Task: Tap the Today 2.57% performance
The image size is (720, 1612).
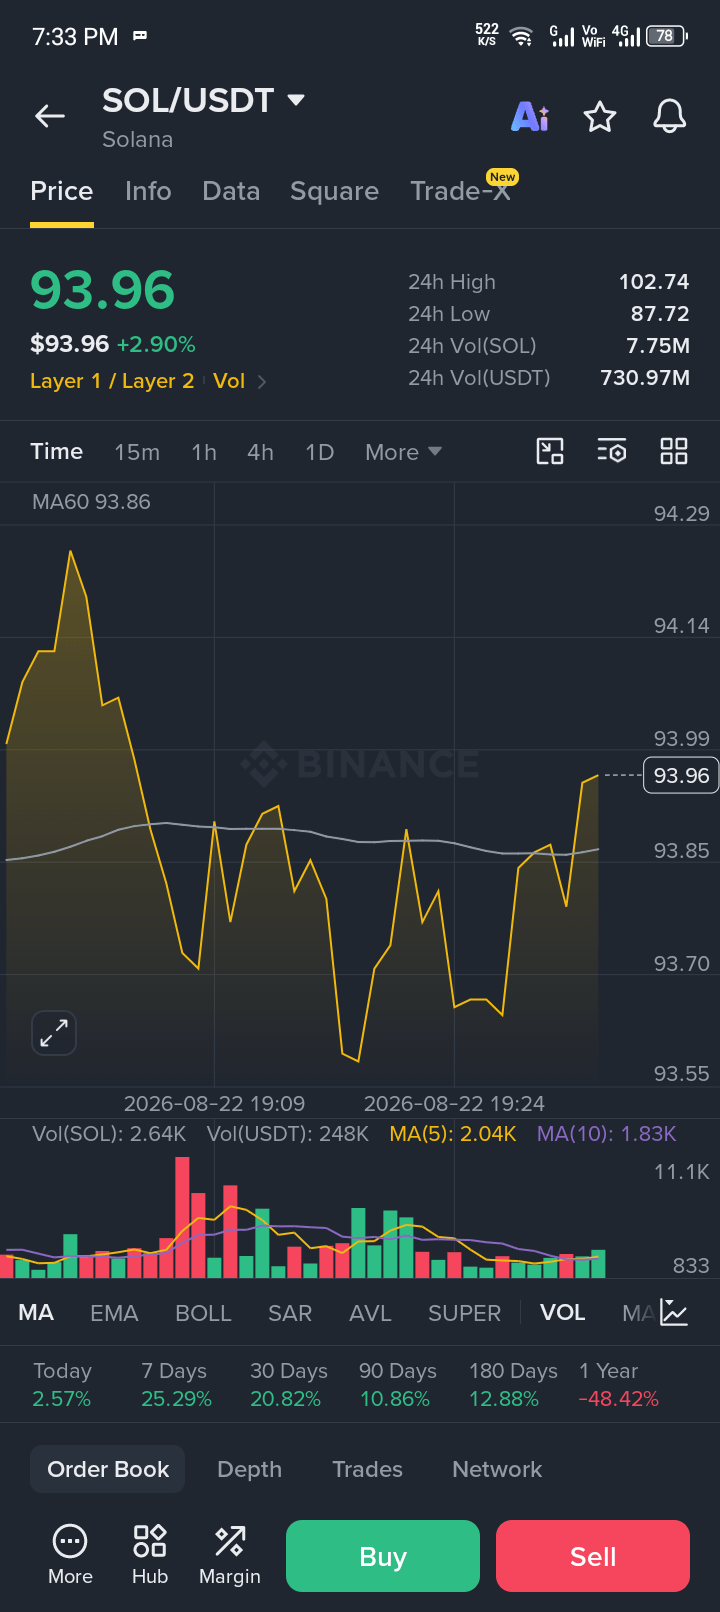Action: tap(62, 1384)
